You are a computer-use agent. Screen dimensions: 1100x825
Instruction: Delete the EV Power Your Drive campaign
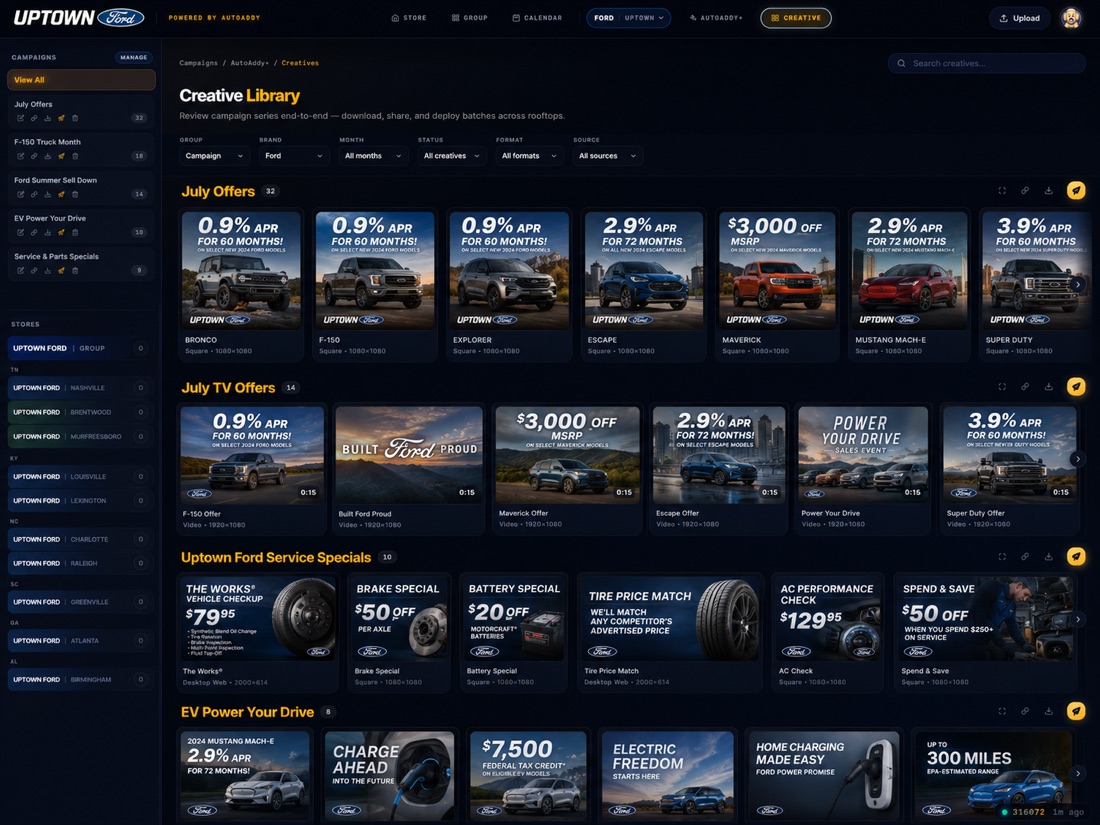coord(75,232)
